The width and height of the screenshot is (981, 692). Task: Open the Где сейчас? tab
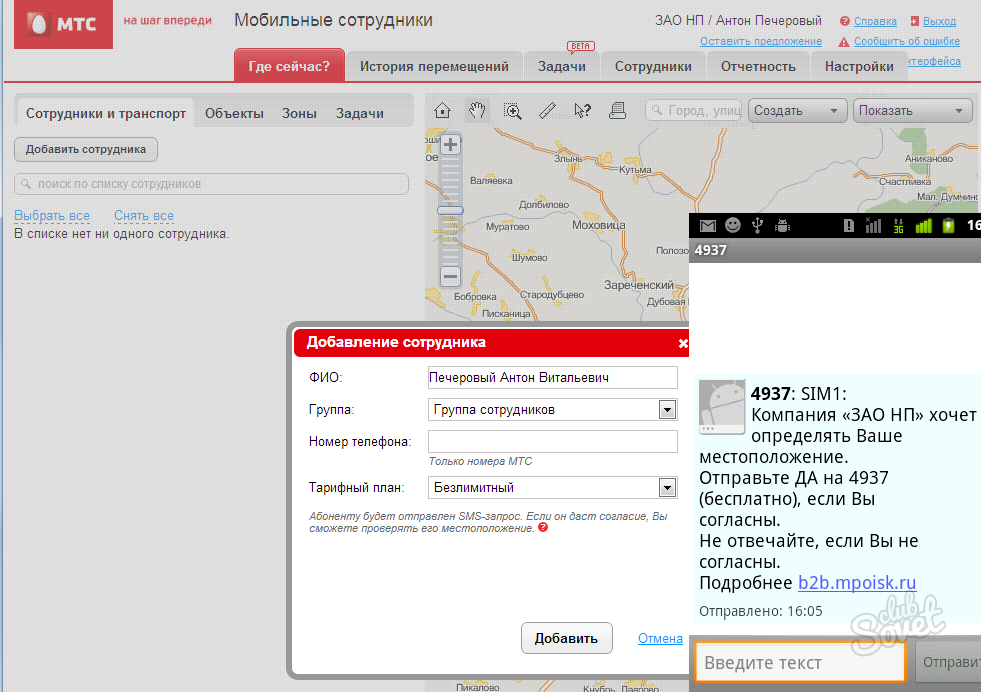click(x=289, y=66)
